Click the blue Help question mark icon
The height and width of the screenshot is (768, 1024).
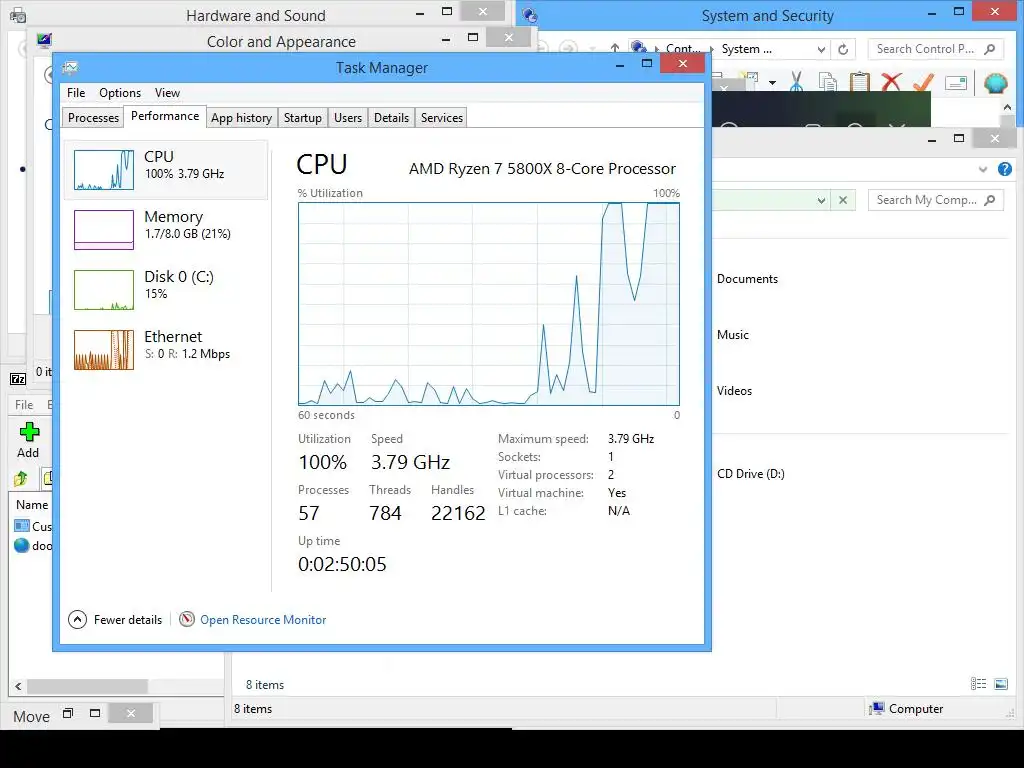1004,169
